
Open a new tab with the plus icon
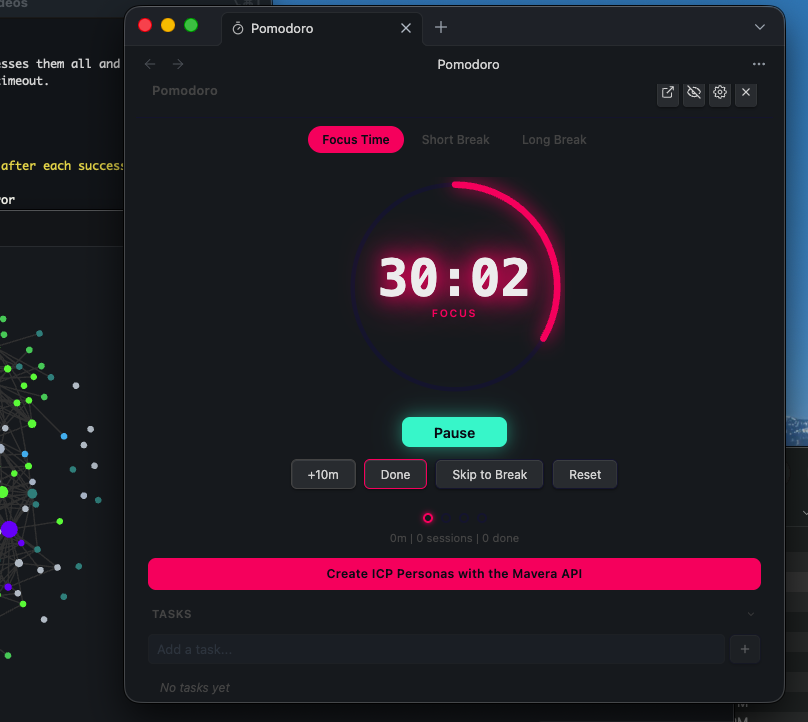pos(441,27)
